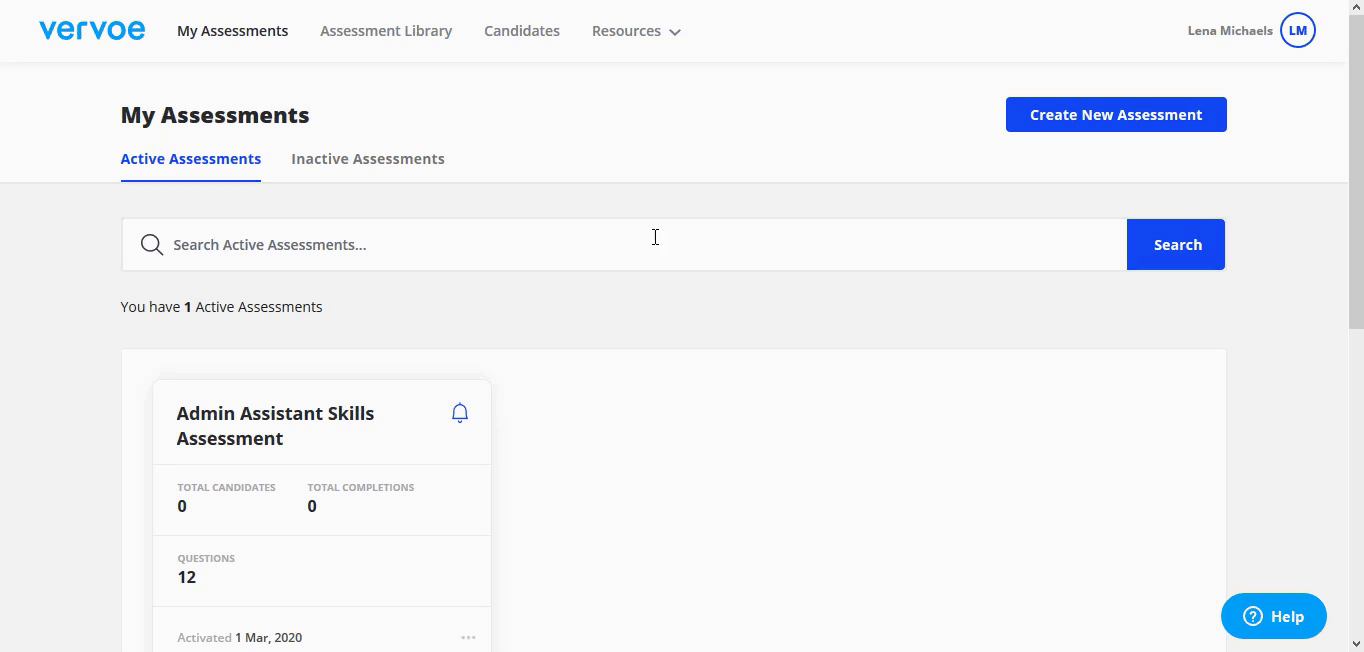Click the question mark Help icon
This screenshot has height=652, width=1364.
click(x=1253, y=617)
